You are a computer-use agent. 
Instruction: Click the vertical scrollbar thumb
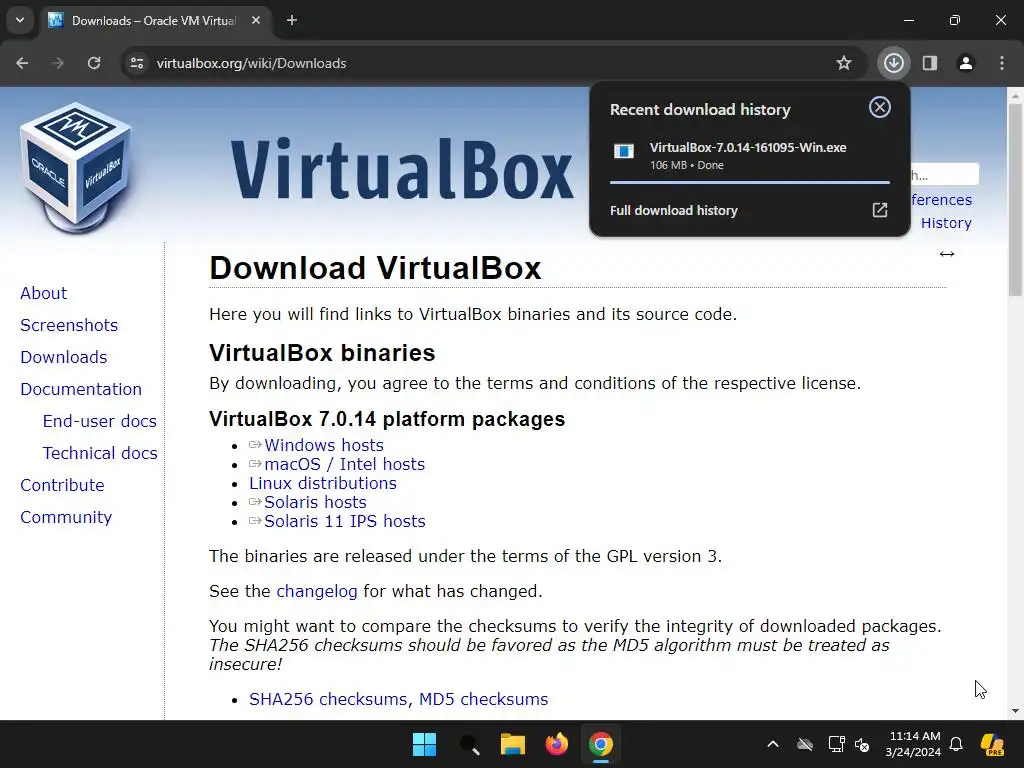pos(1015,199)
